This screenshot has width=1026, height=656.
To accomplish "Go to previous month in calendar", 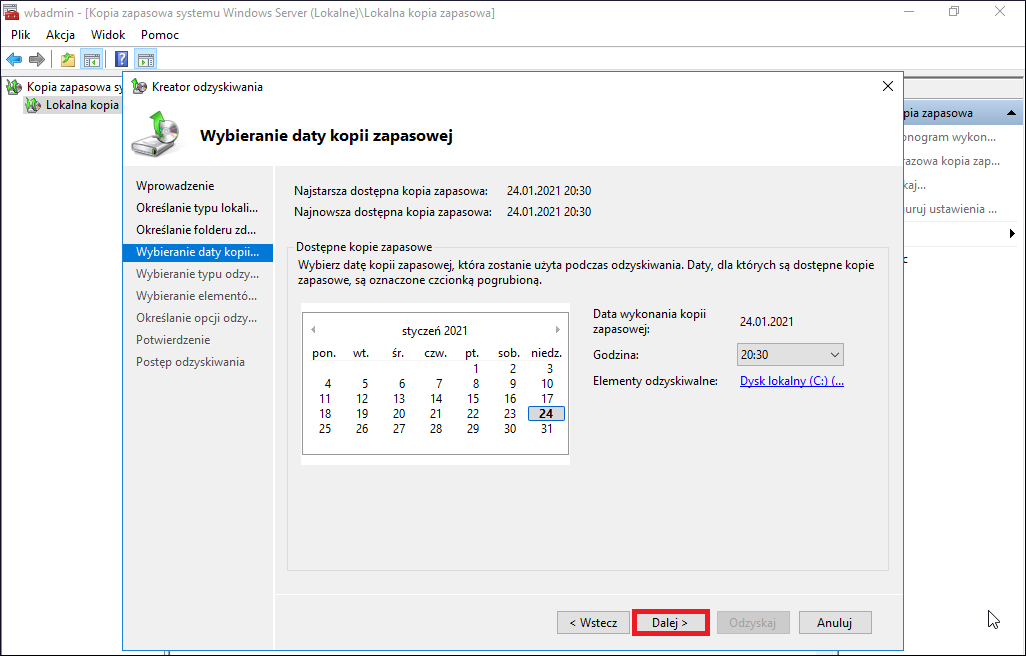I will pyautogui.click(x=313, y=330).
